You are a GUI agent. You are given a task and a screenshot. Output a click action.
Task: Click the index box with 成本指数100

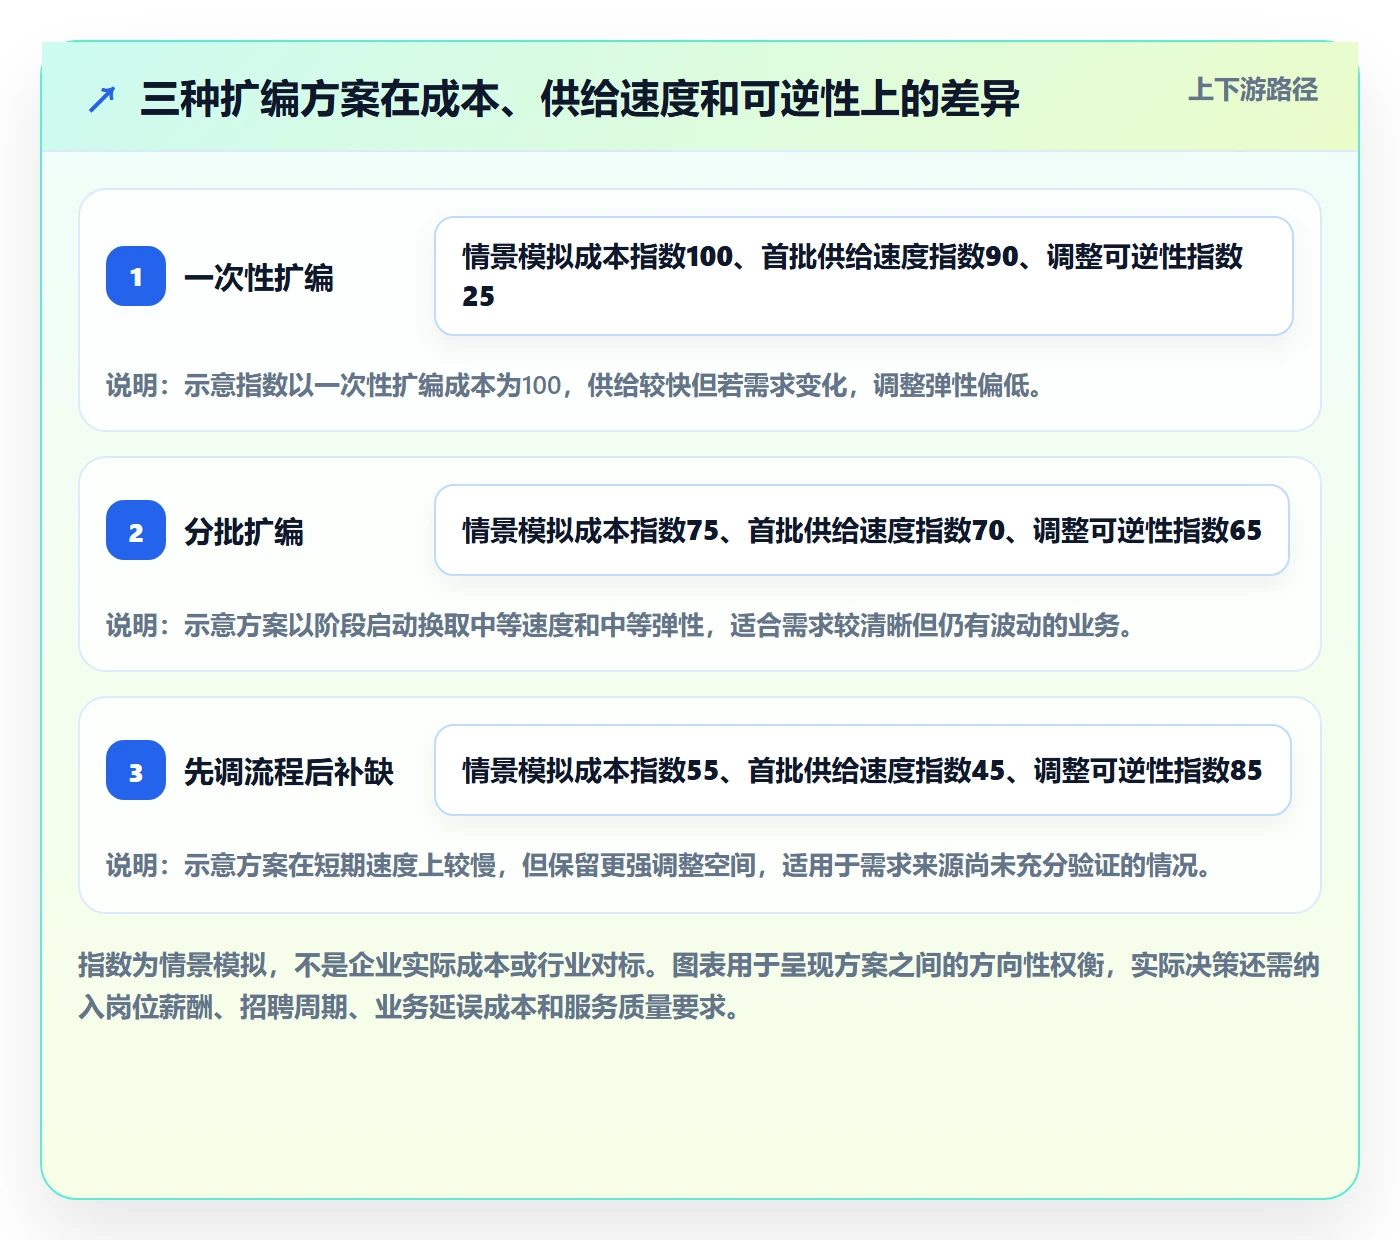point(864,276)
